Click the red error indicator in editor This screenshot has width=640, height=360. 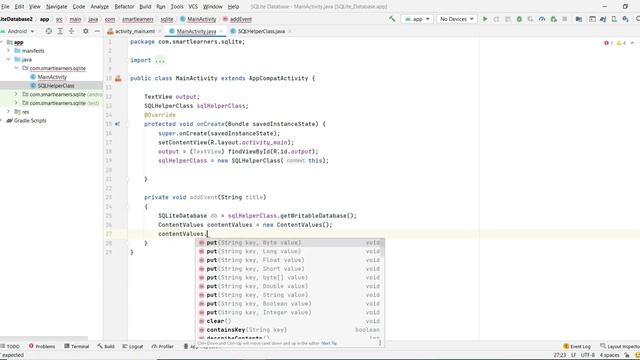(x=608, y=43)
